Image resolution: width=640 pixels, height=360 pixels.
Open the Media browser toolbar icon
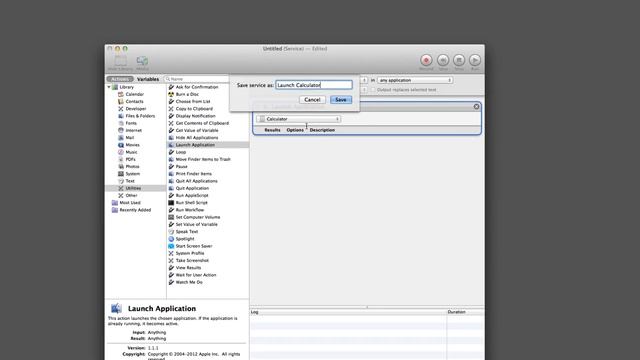142,62
